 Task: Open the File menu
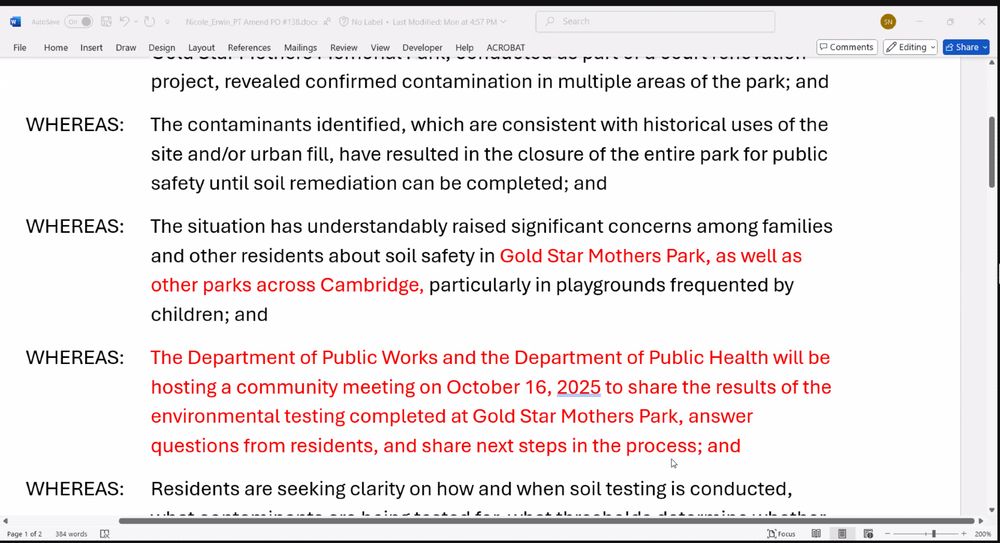pos(20,47)
